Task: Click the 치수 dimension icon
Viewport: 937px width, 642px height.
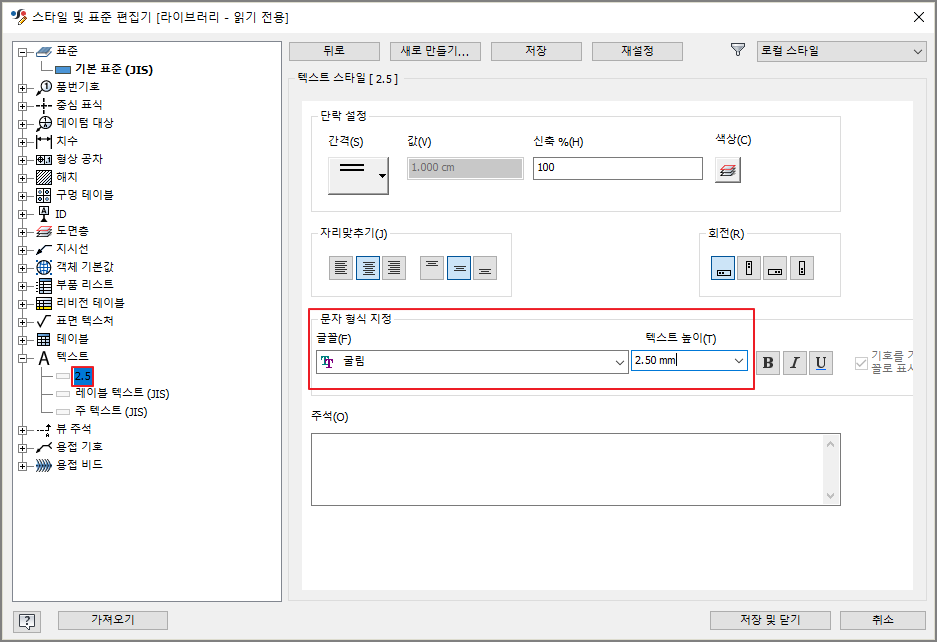Action: tap(44, 142)
